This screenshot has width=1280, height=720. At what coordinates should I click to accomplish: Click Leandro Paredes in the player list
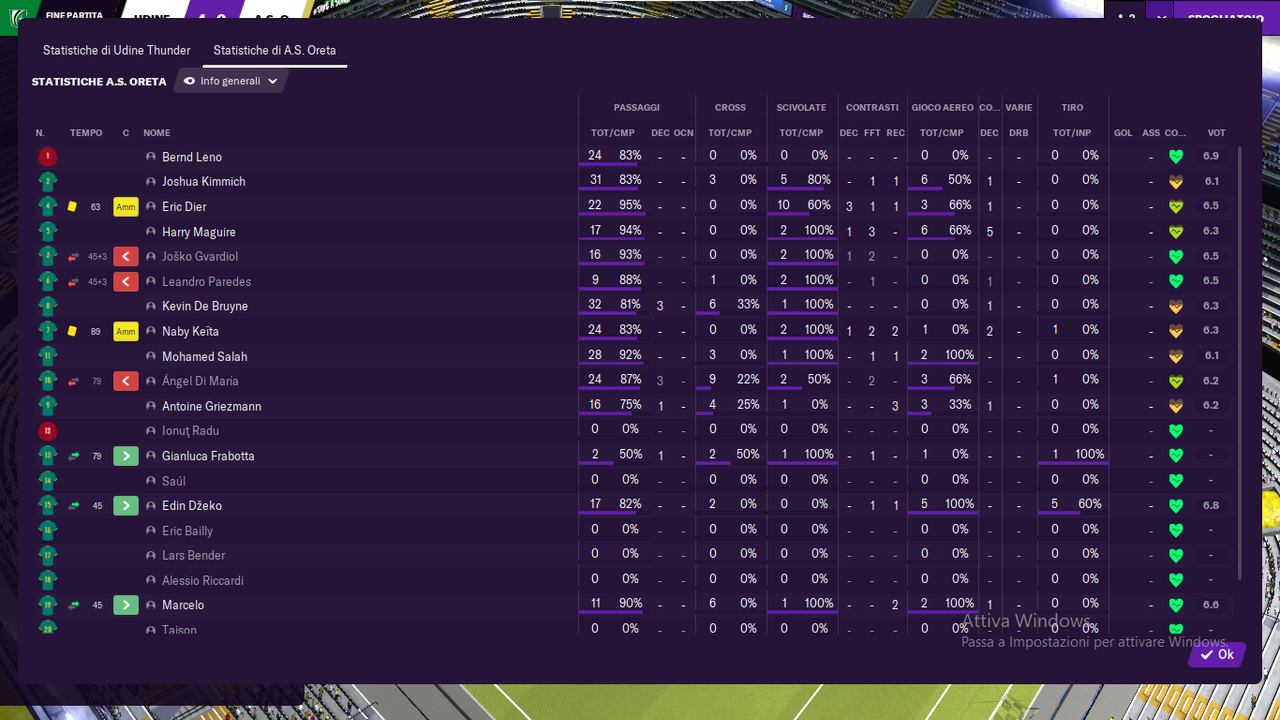pyautogui.click(x=207, y=282)
